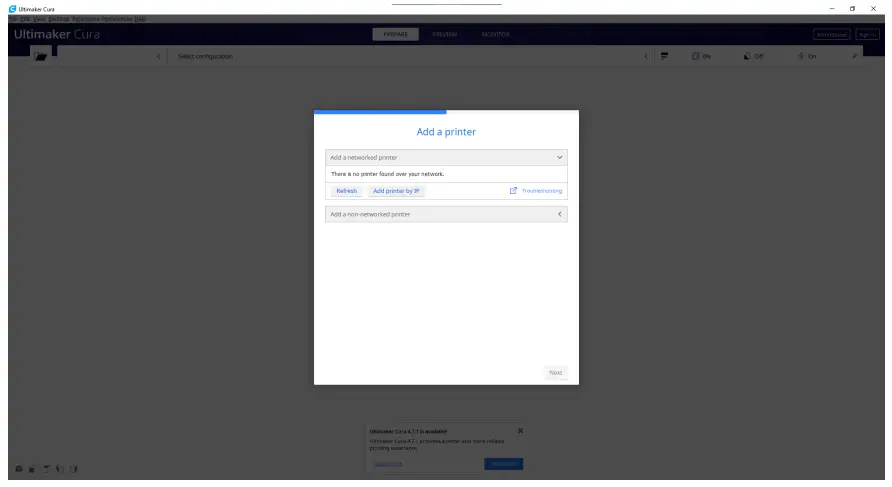Open the View menu

[39, 19]
